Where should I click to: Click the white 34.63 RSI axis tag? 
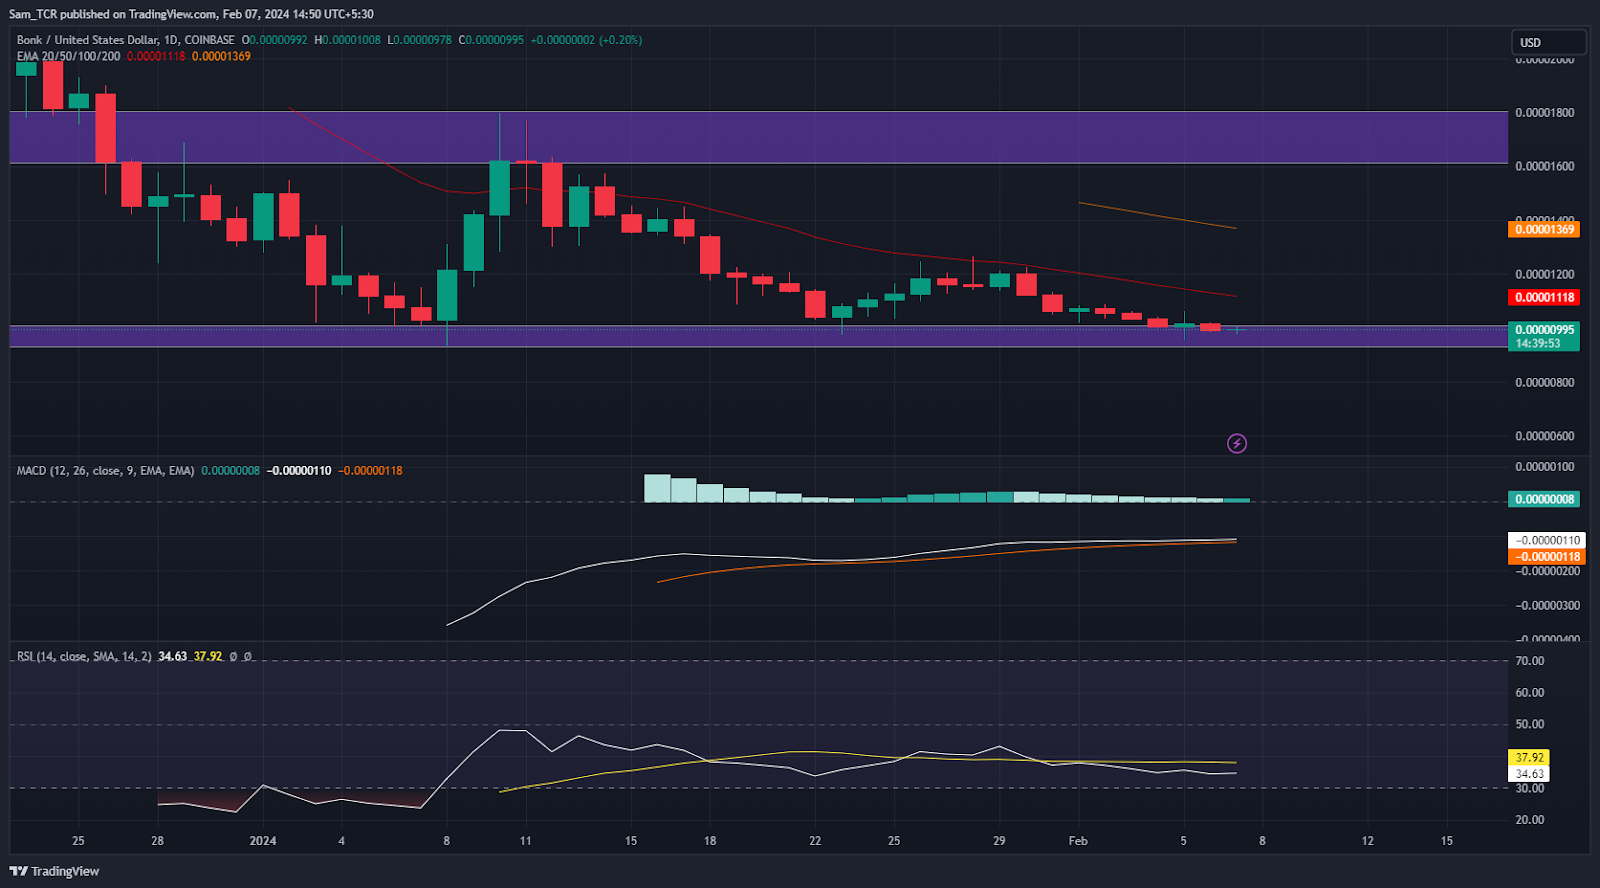coord(1528,774)
